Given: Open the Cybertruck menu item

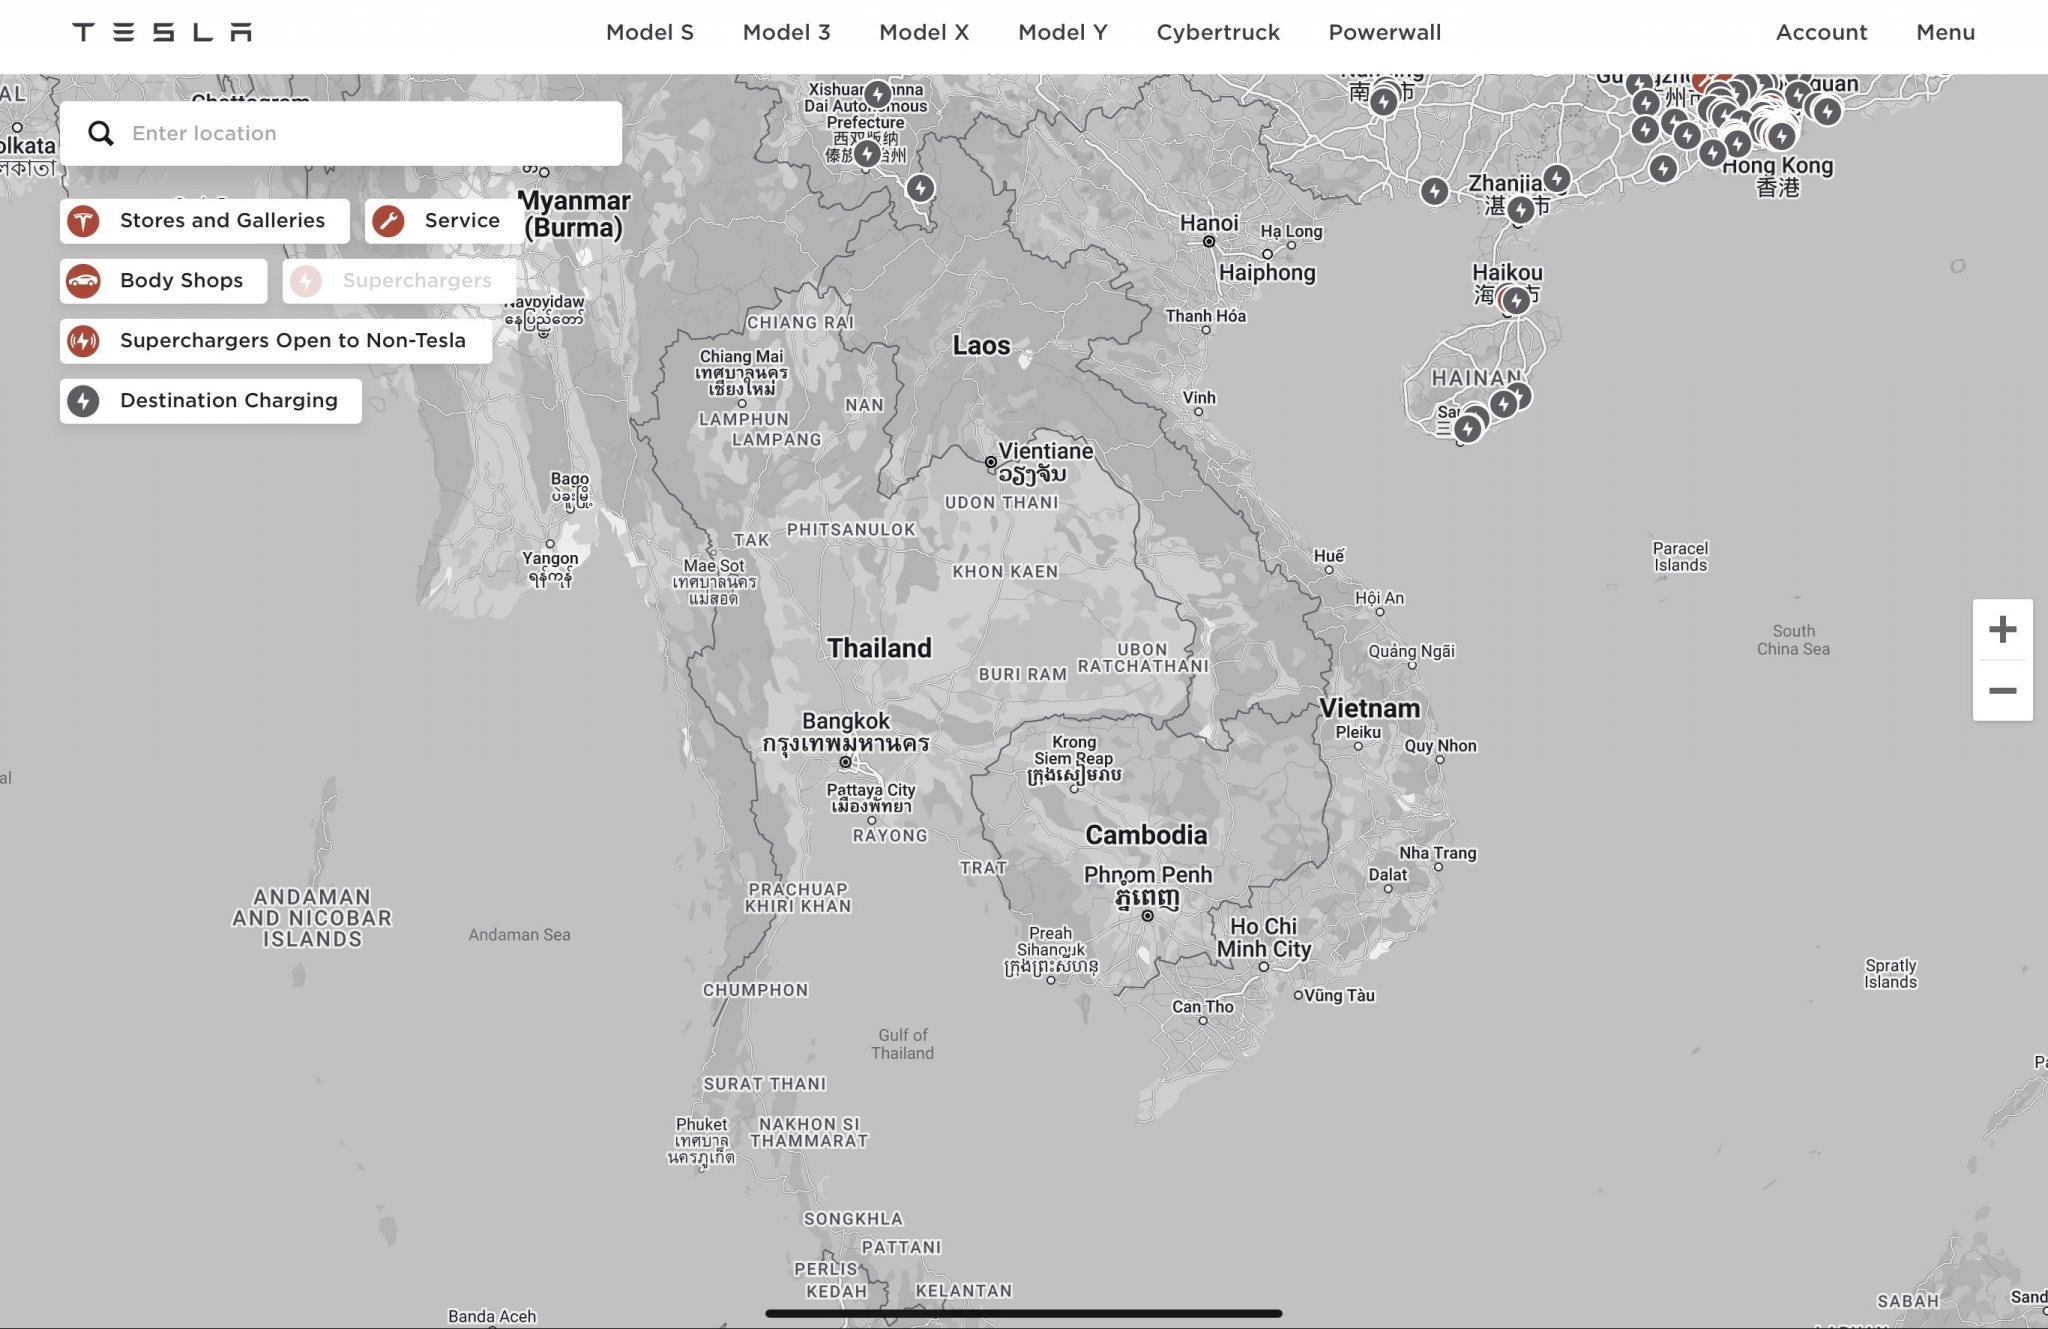Looking at the screenshot, I should click(x=1217, y=32).
